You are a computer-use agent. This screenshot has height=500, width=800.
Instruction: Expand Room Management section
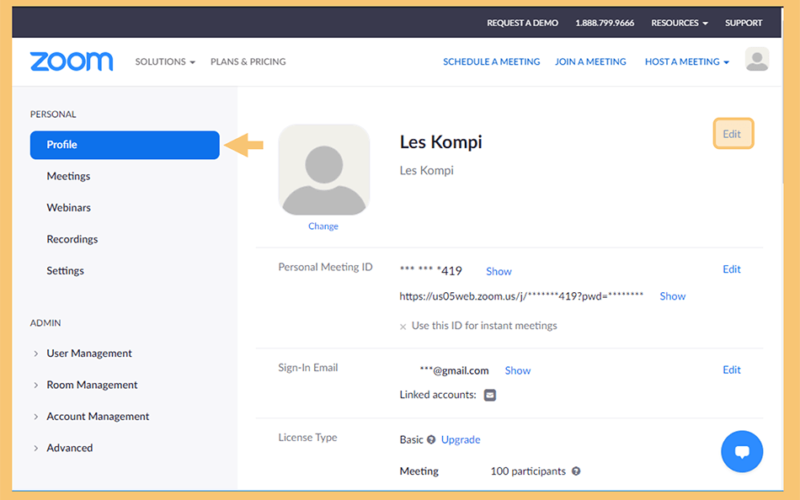[x=85, y=385]
